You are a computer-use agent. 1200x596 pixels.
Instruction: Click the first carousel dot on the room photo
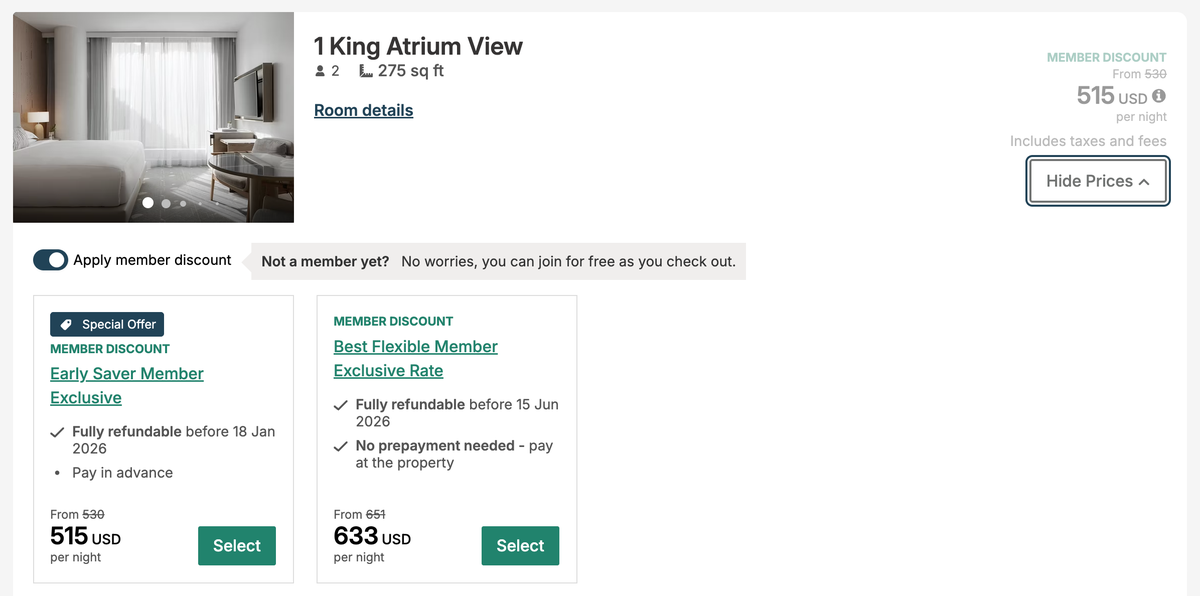point(147,203)
